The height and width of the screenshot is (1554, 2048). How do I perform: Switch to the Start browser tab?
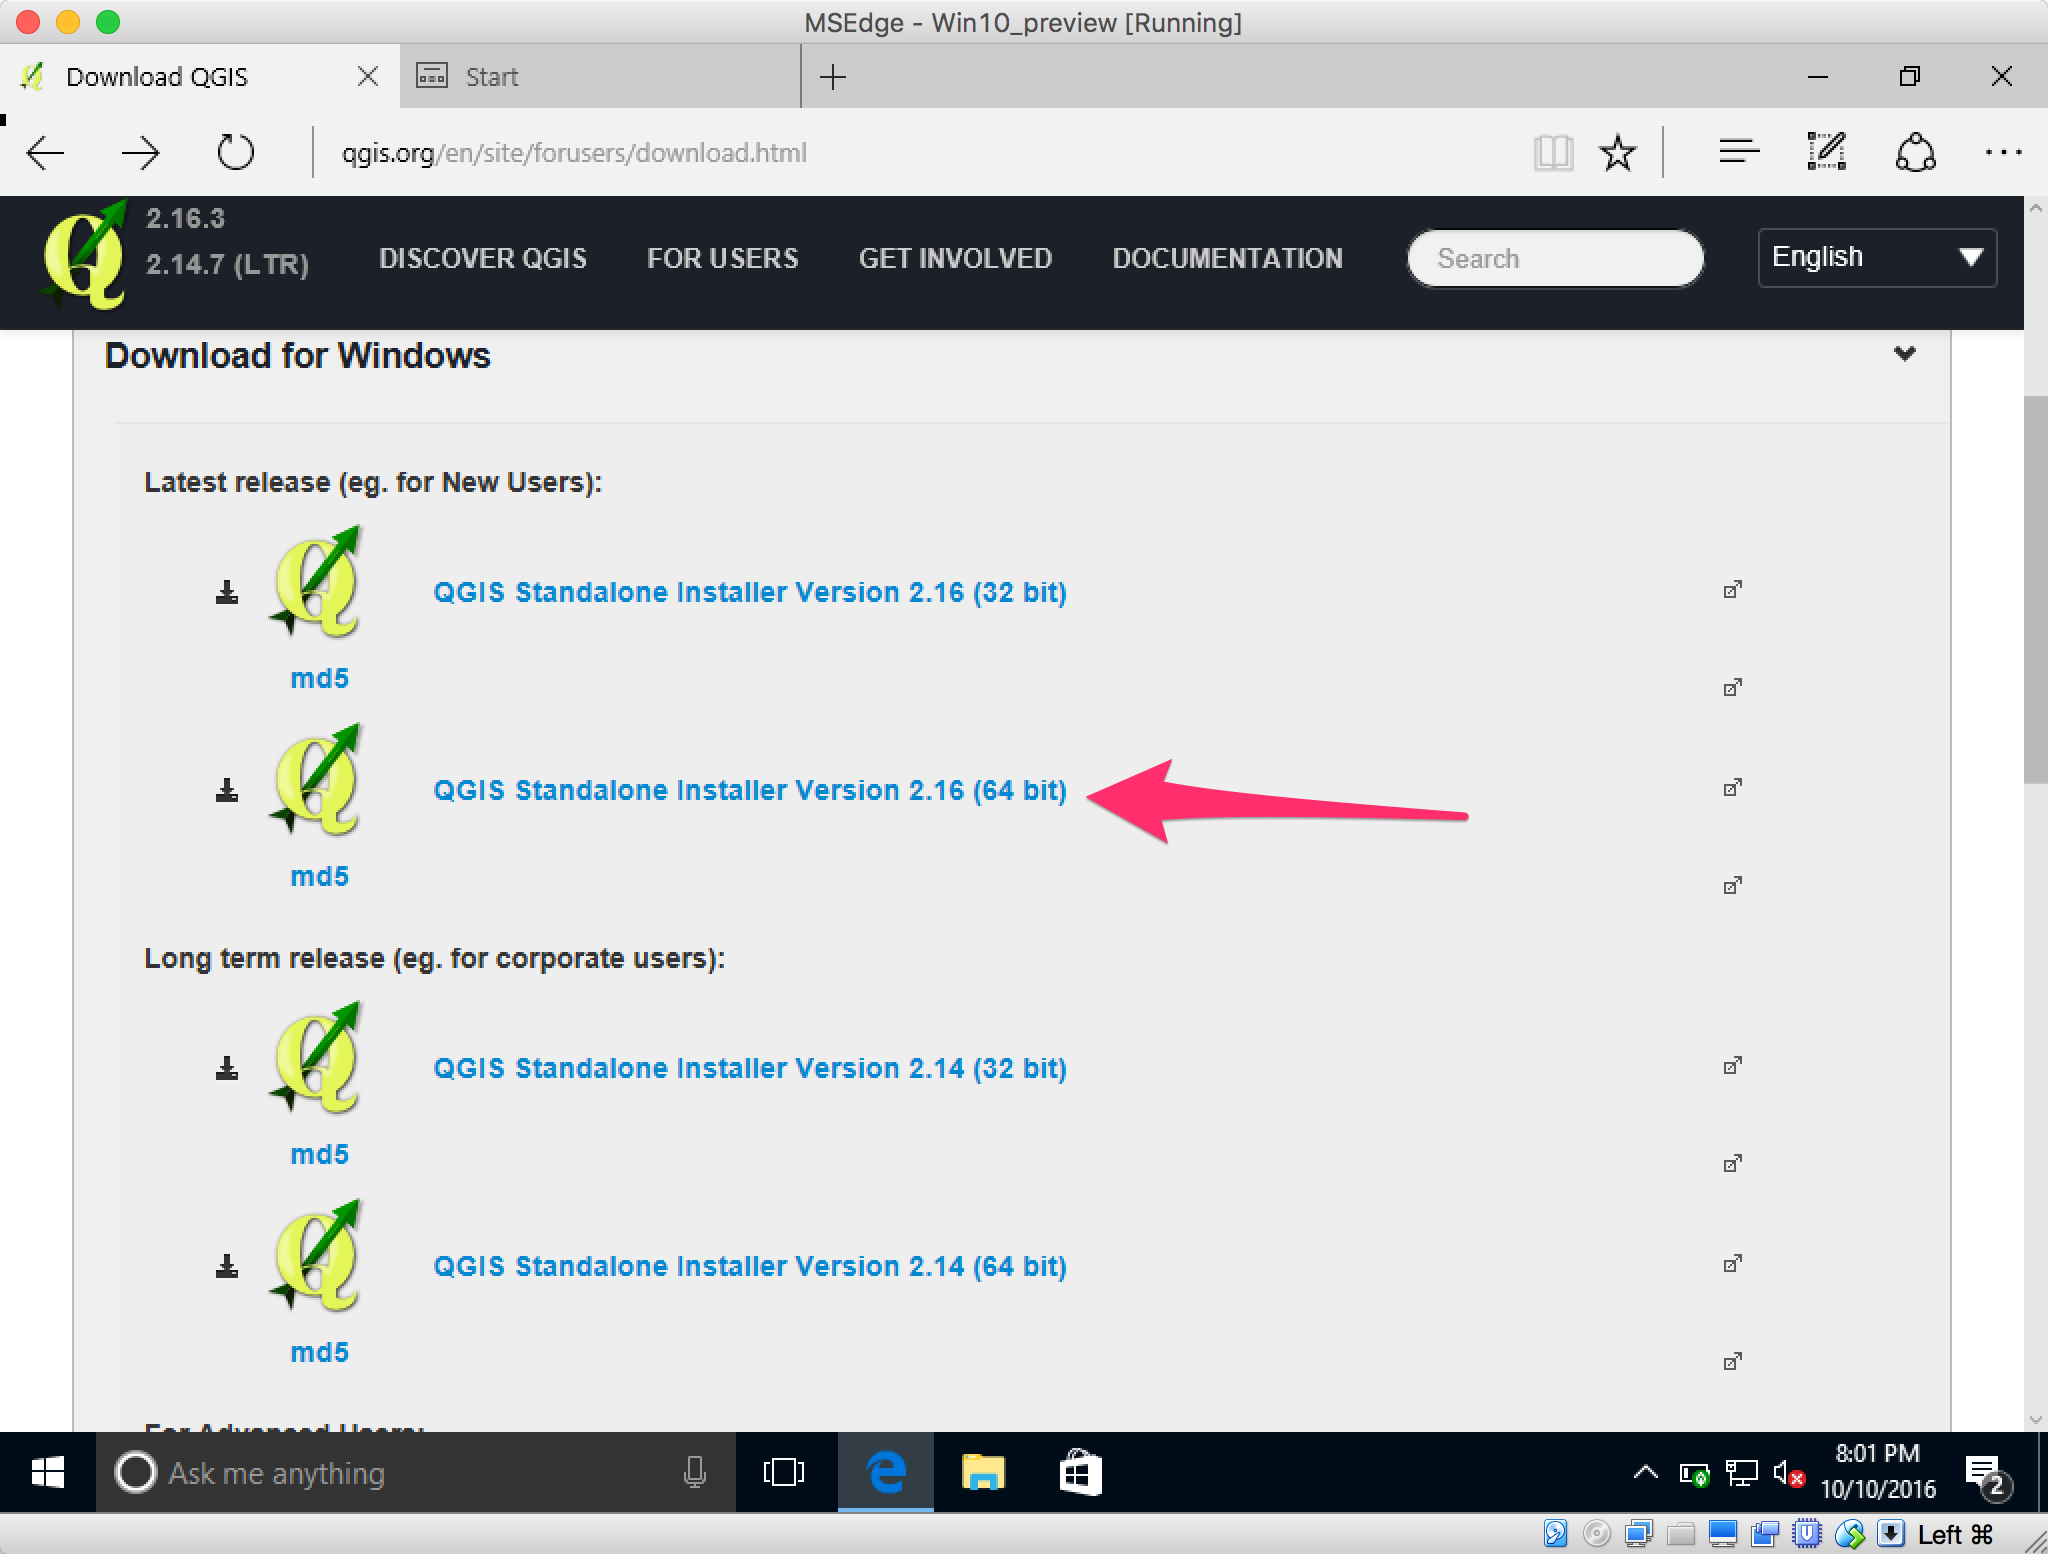coord(600,76)
